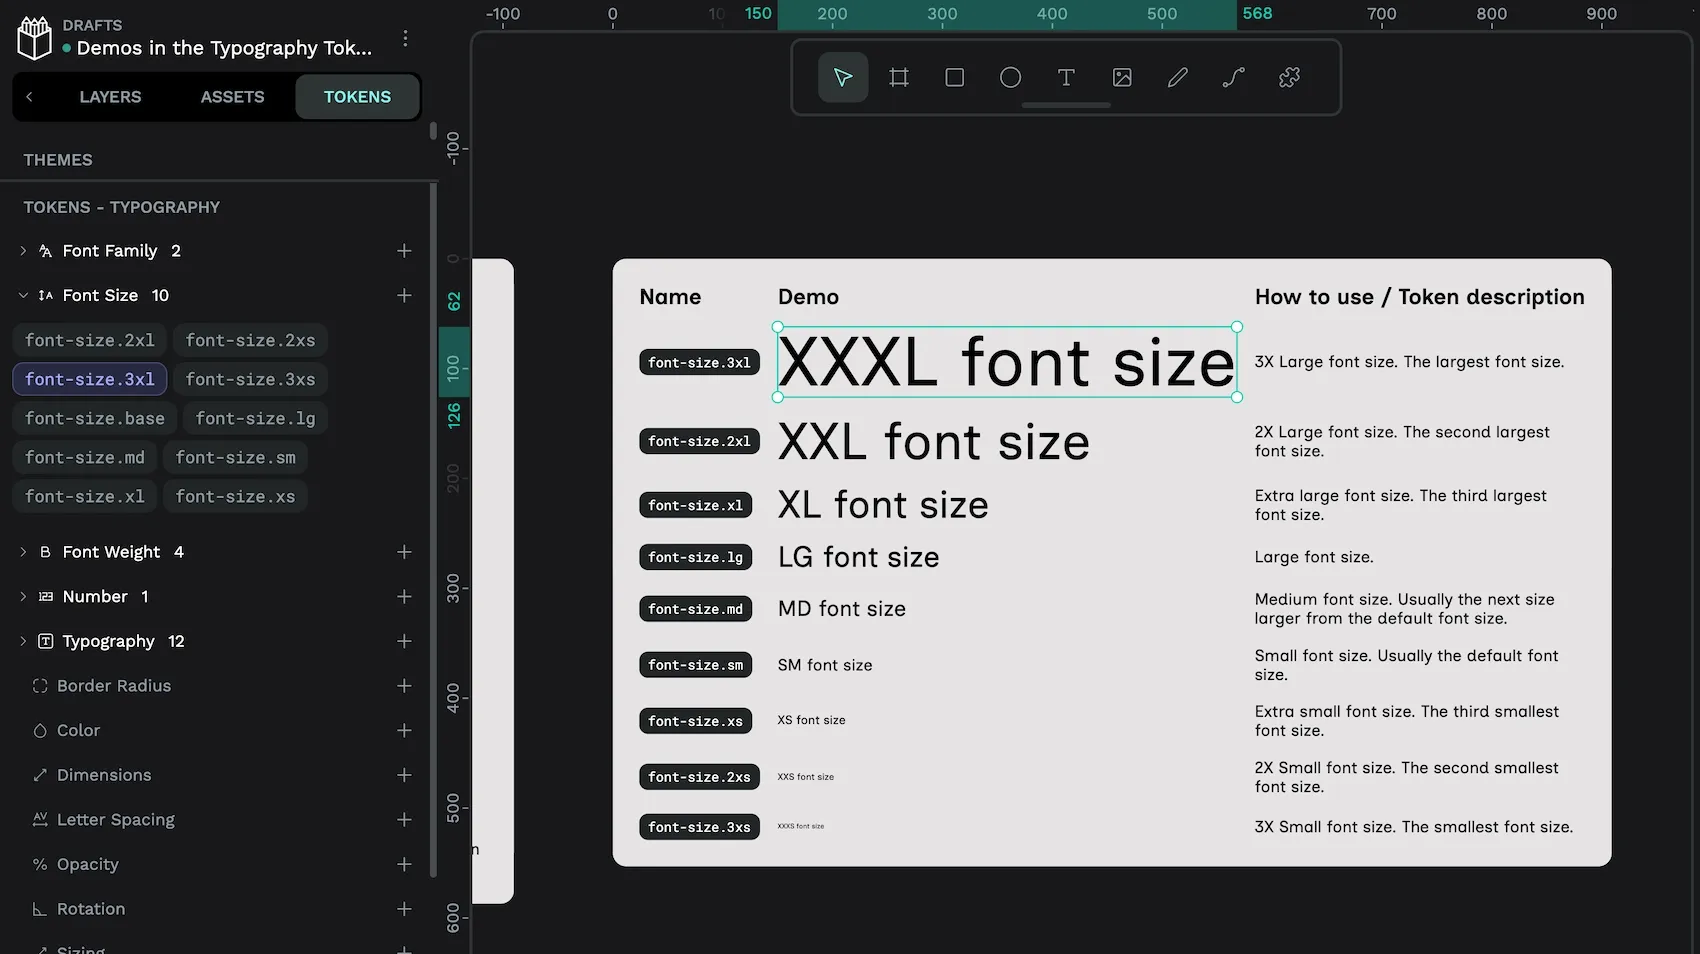Select the Board tool in the toolbar
This screenshot has width=1700, height=954.
pos(898,76)
